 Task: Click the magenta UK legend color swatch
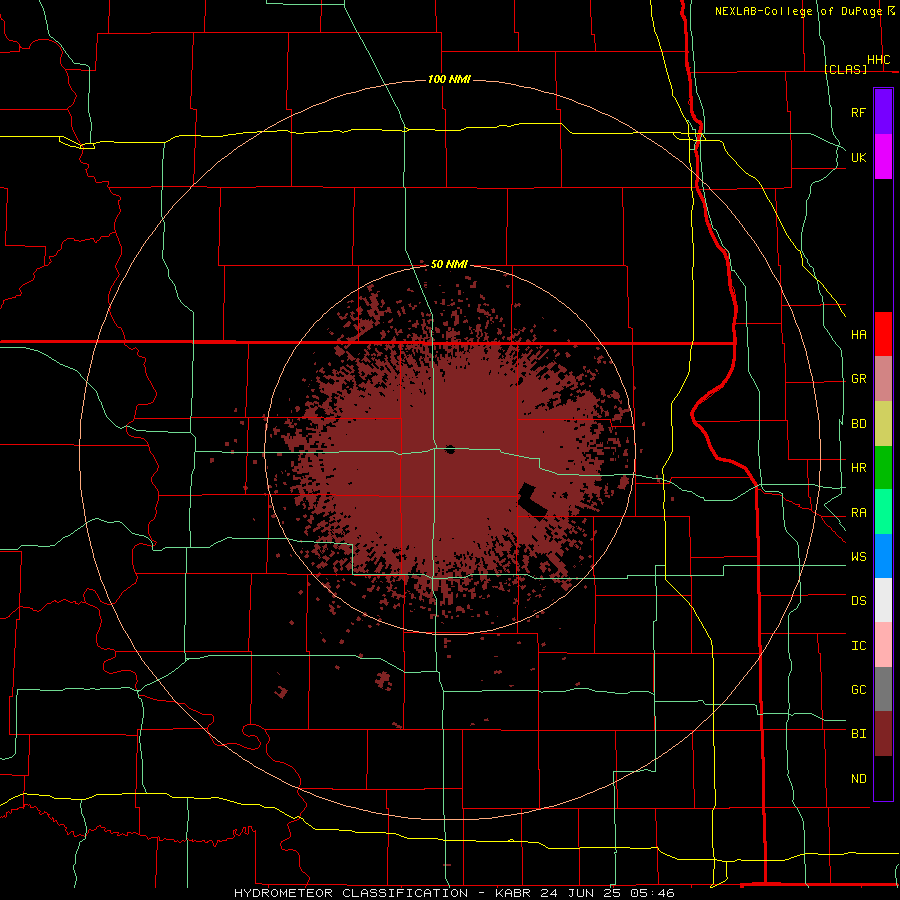[883, 157]
